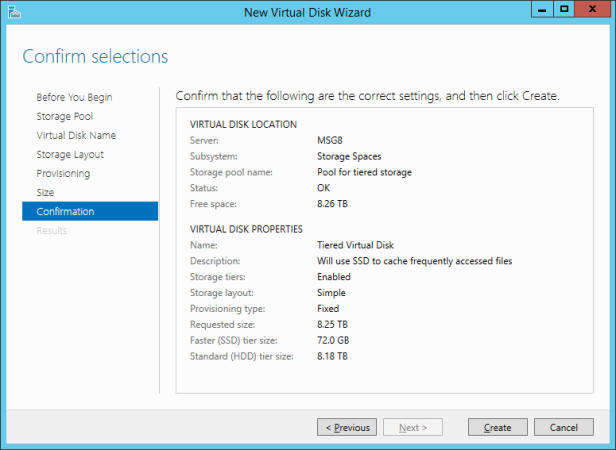
Task: Switch to the Provisioning step
Action: (63, 173)
